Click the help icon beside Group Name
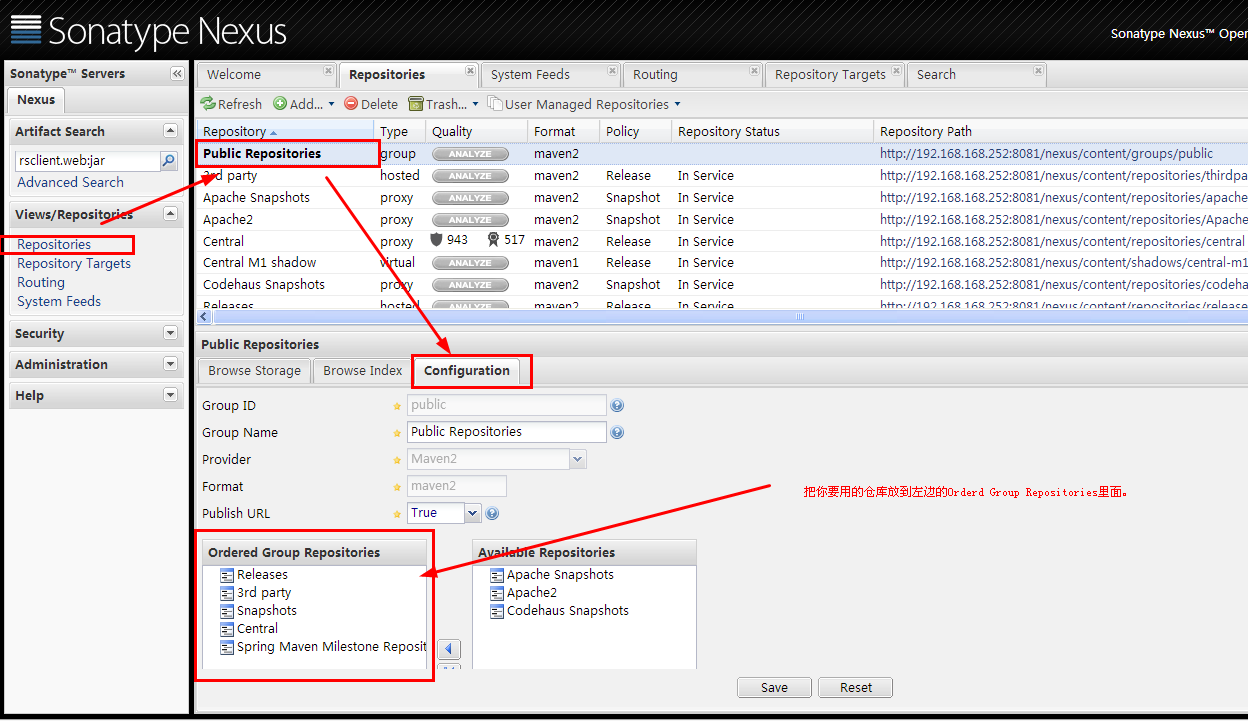The image size is (1248, 721). pyautogui.click(x=617, y=433)
